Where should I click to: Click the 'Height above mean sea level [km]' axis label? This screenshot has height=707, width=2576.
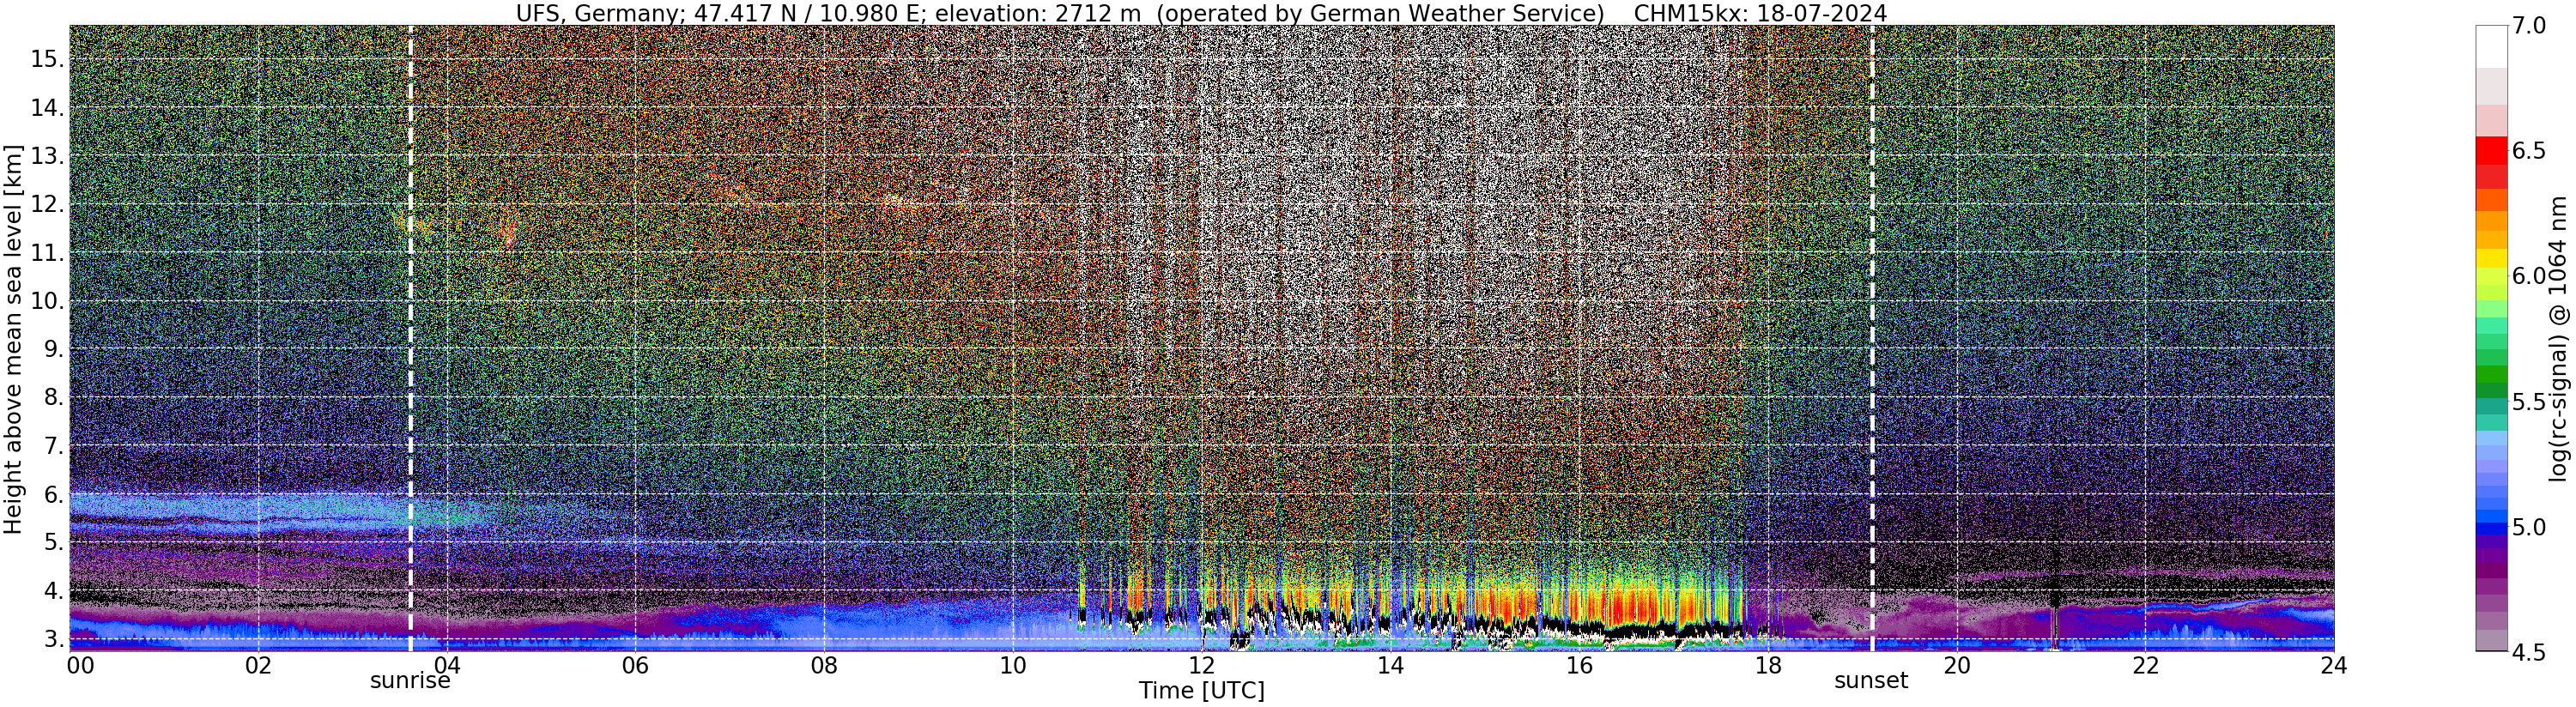pyautogui.click(x=13, y=338)
